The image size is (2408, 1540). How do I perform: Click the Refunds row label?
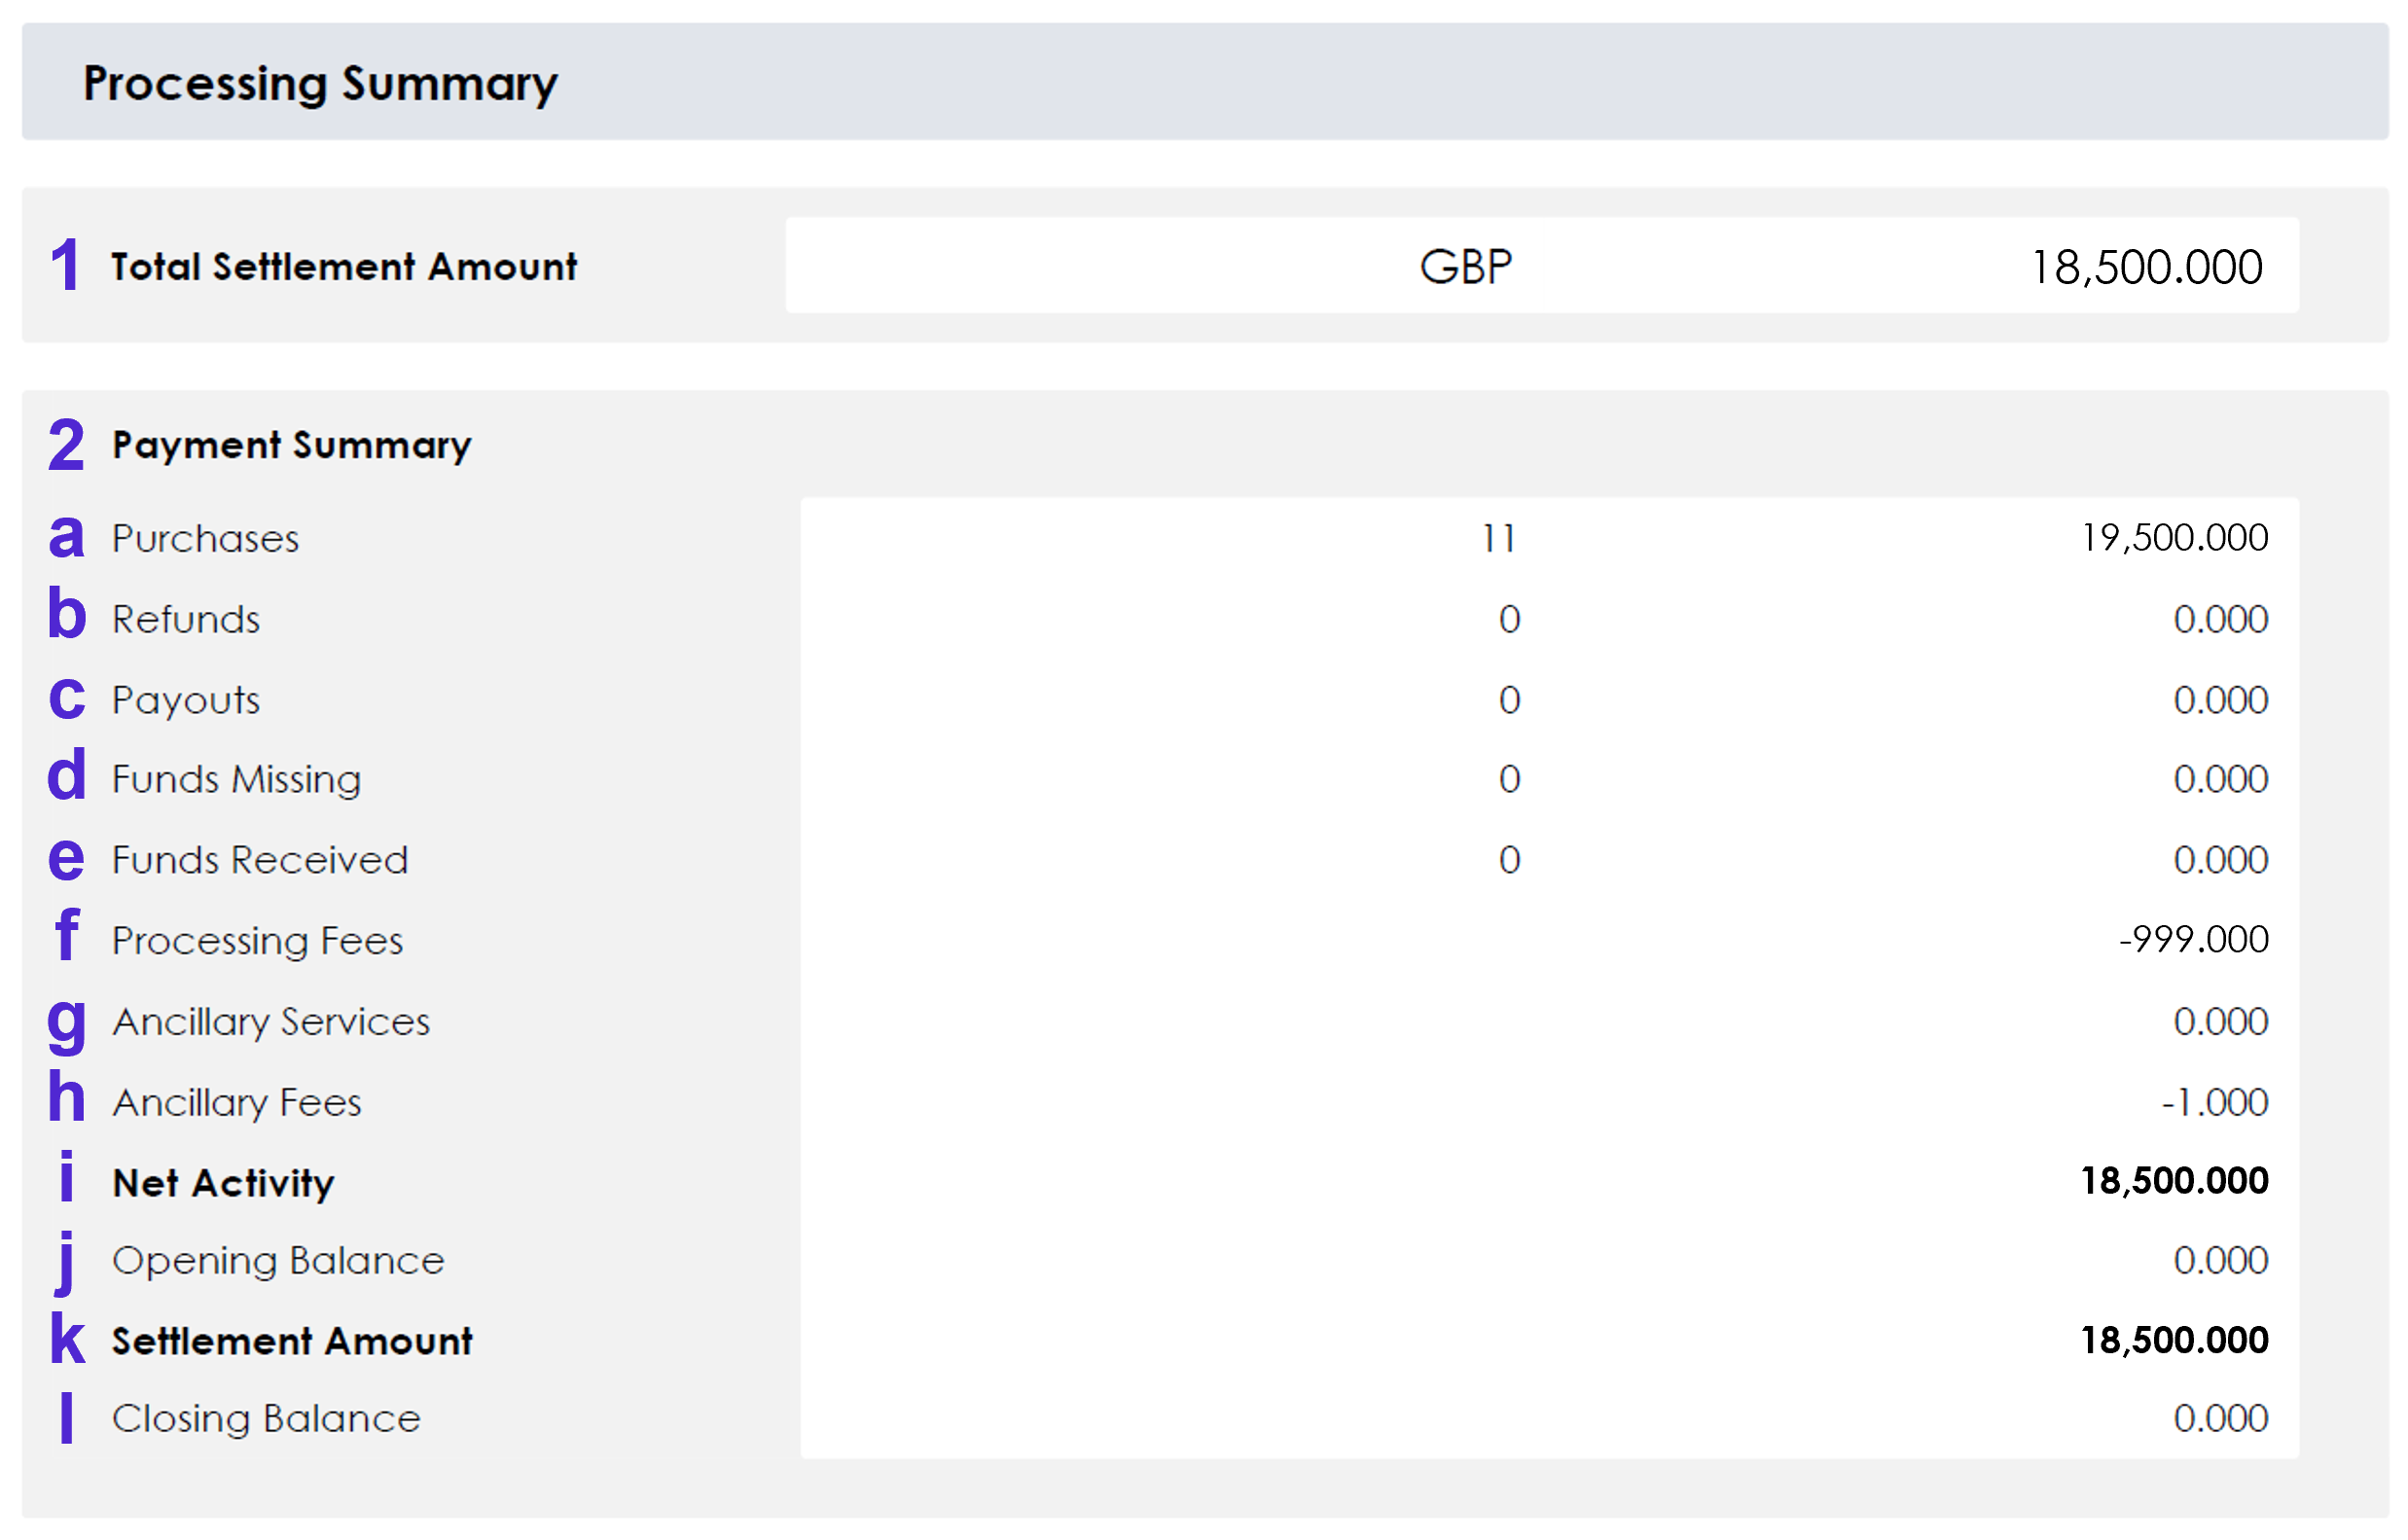click(x=186, y=620)
